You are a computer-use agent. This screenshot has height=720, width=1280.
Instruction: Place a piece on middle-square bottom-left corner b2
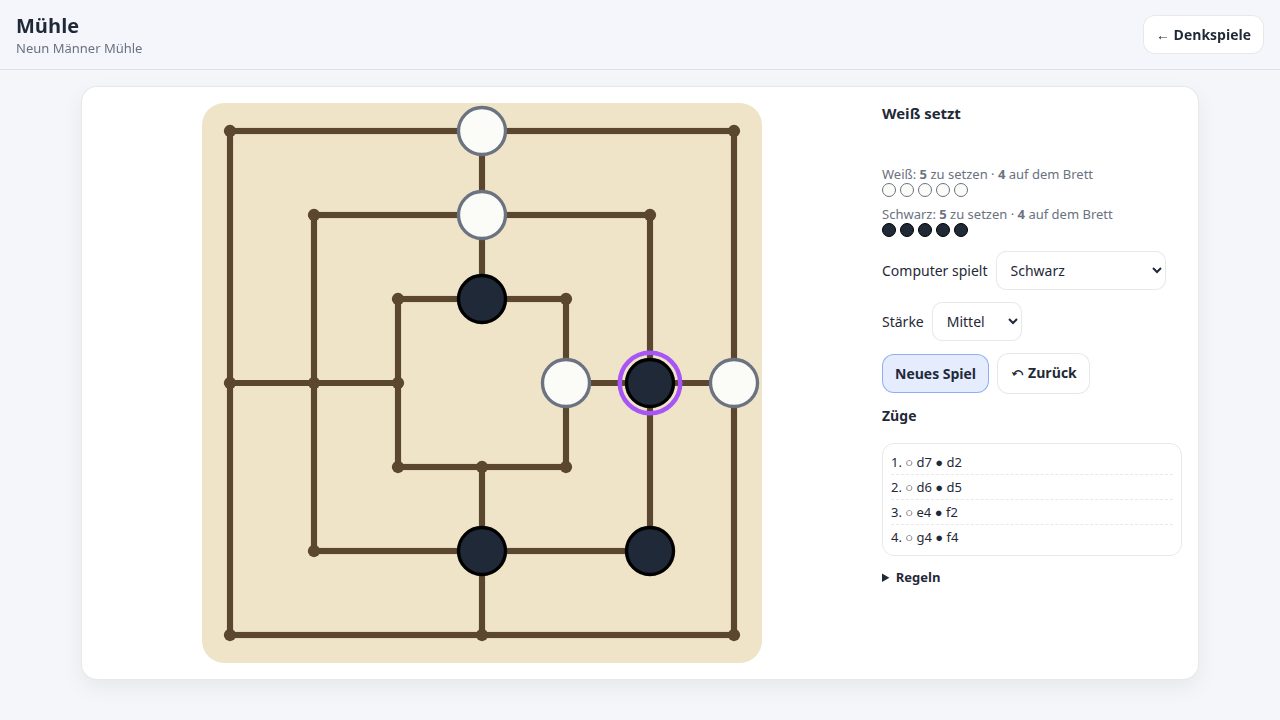(314, 551)
